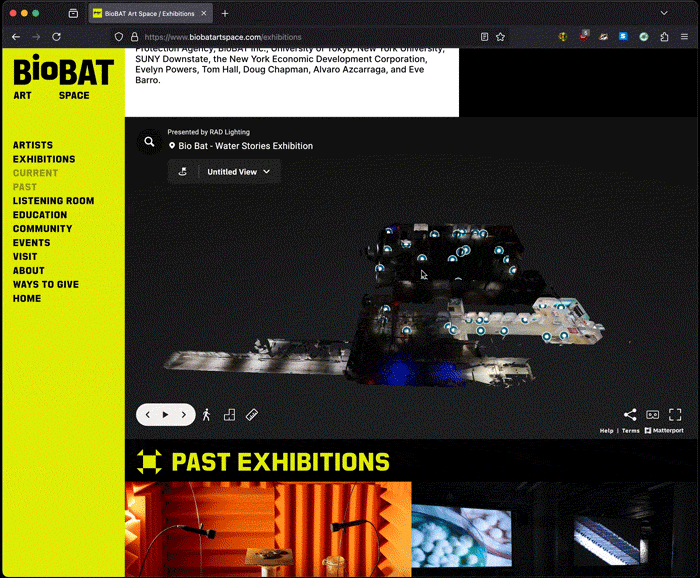Open the floor plan selector icon
Image resolution: width=700 pixels, height=578 pixels.
tap(229, 414)
